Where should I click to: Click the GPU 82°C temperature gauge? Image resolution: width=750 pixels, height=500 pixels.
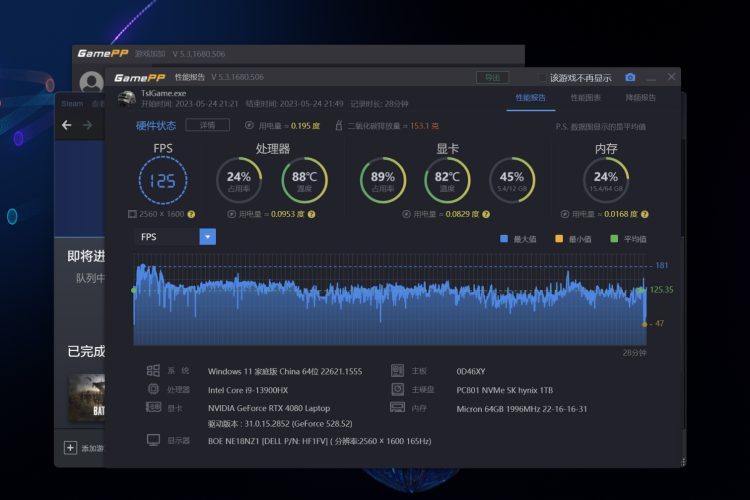tap(447, 180)
